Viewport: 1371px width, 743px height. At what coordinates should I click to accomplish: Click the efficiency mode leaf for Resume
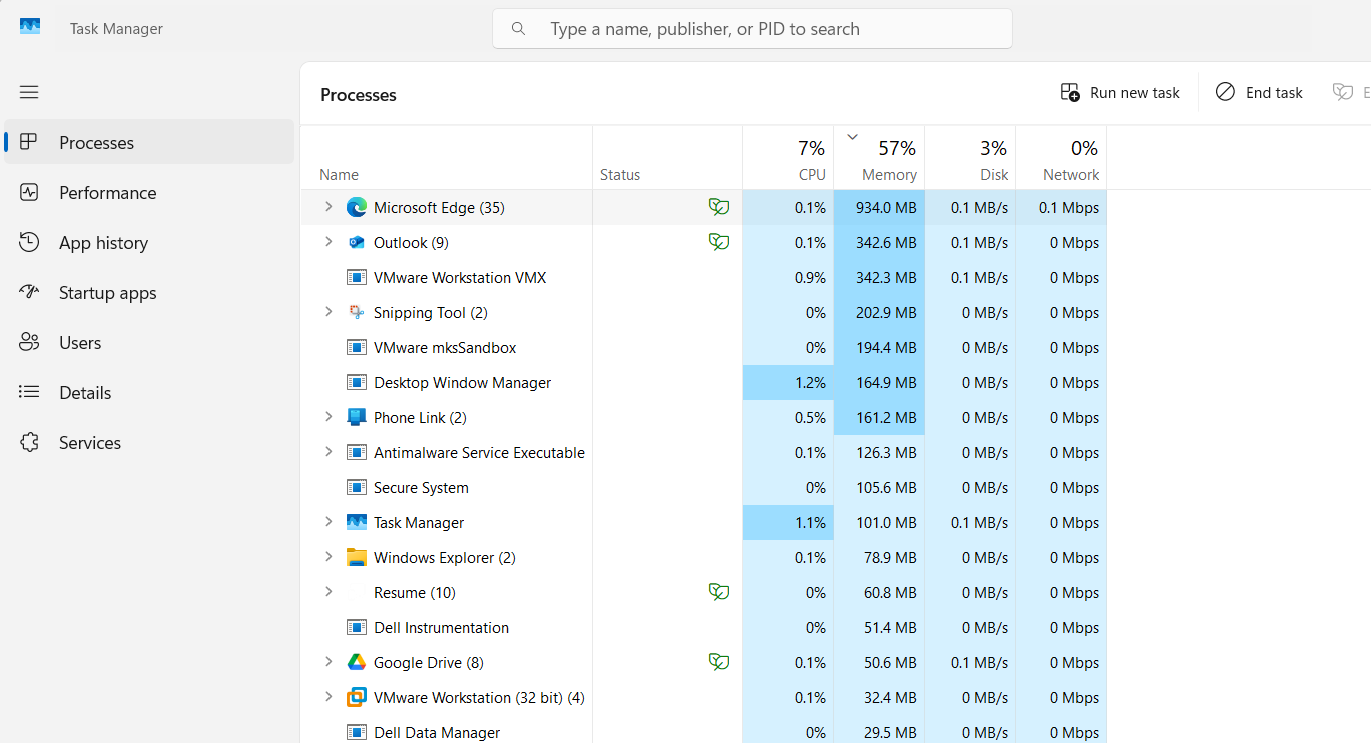pyautogui.click(x=719, y=592)
